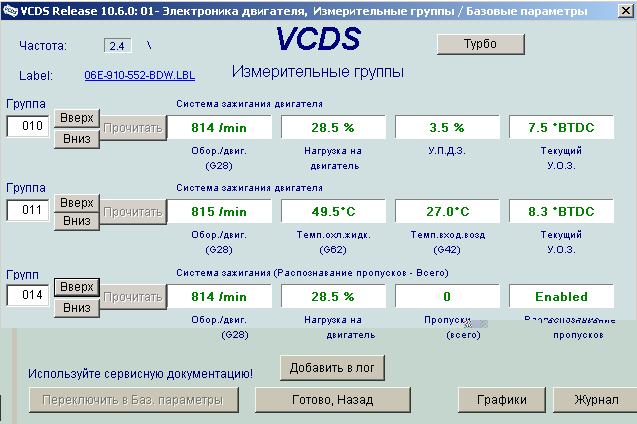Select the 8.3 °BTDC value
Screen dimensions: 637x424
tap(561, 212)
